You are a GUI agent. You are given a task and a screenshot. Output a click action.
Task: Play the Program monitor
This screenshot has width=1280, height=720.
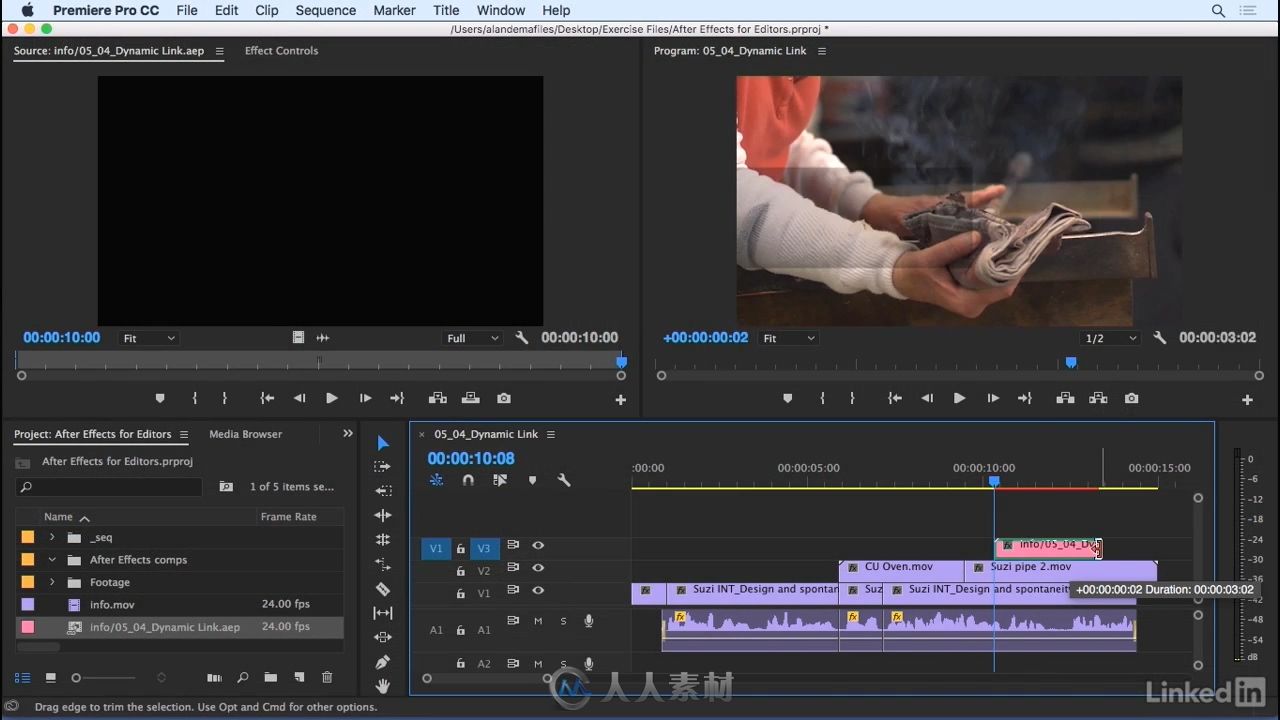coord(959,398)
